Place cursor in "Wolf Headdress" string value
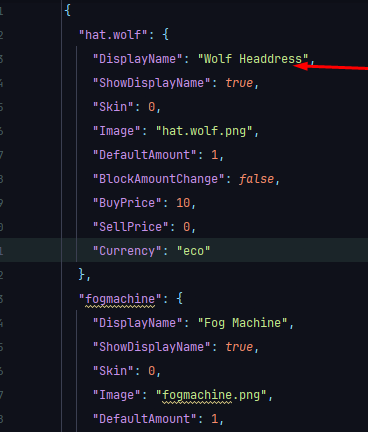The height and width of the screenshot is (432, 368). pyautogui.click(x=253, y=59)
